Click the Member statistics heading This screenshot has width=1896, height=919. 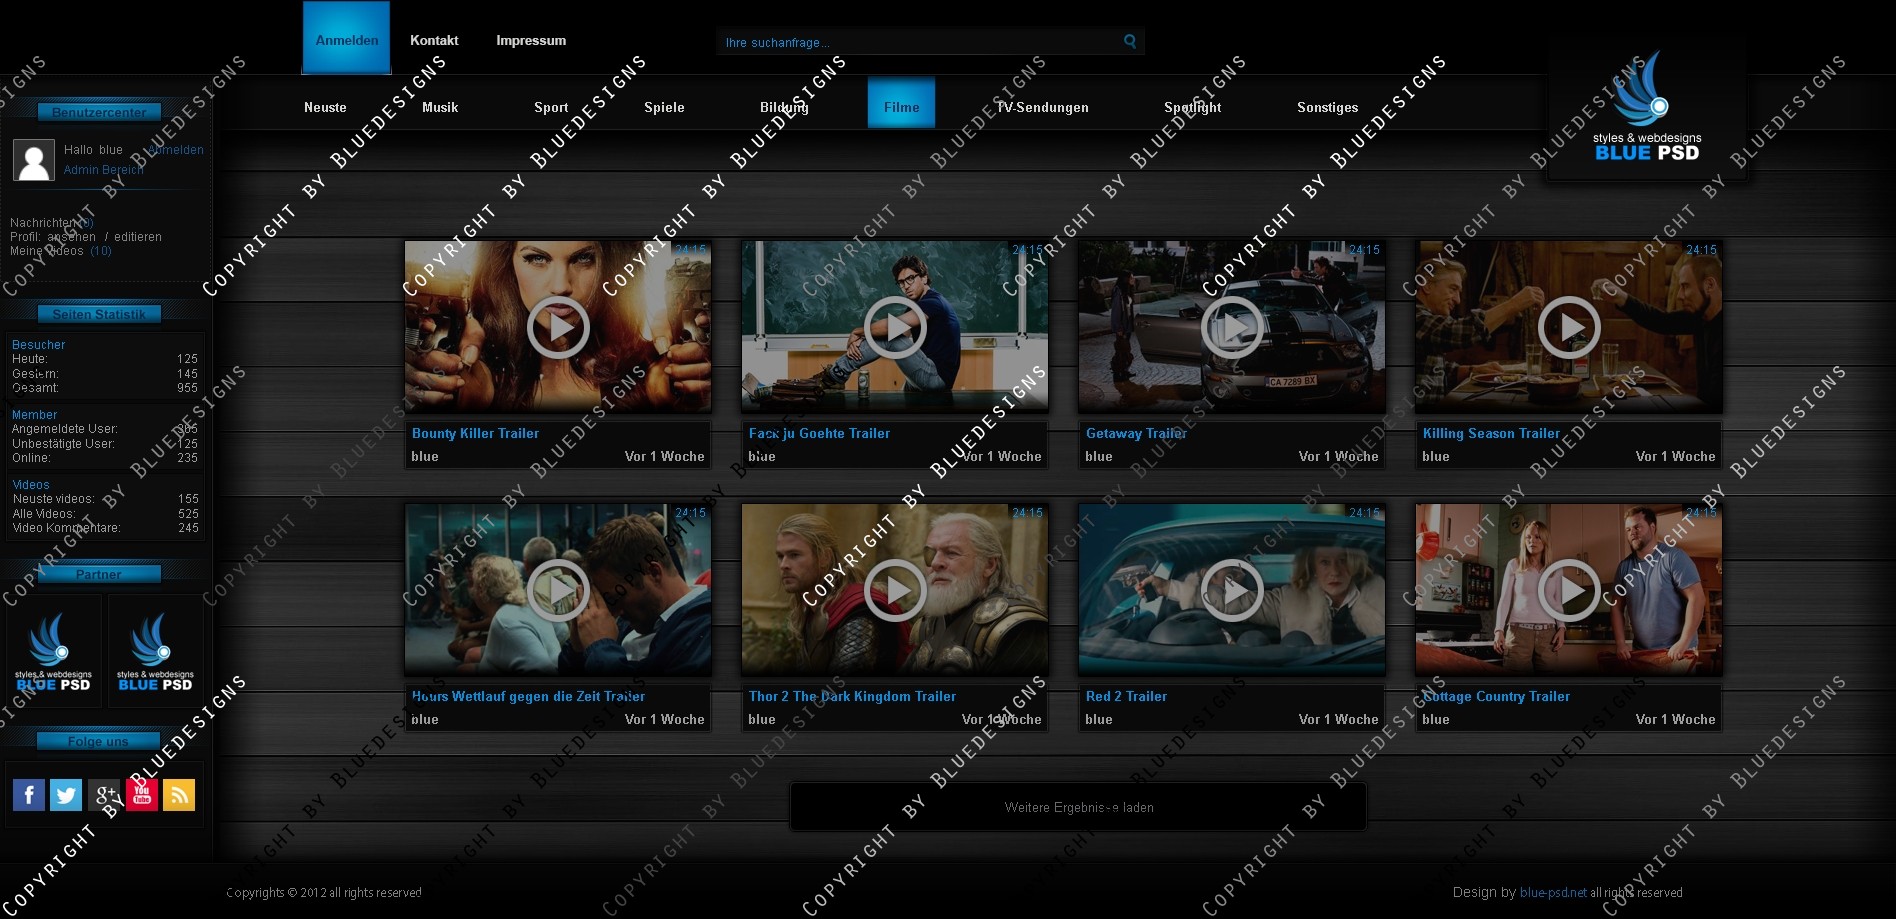click(x=34, y=415)
